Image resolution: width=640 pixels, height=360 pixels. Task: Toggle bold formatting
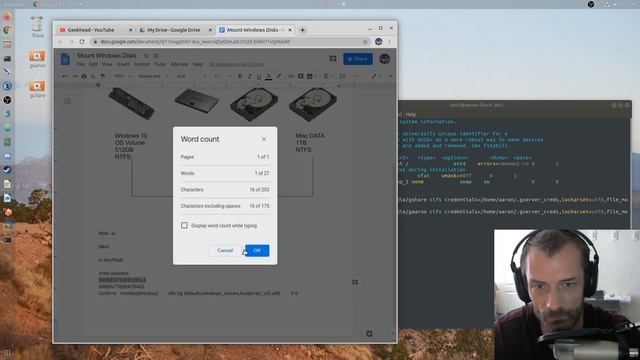240,76
